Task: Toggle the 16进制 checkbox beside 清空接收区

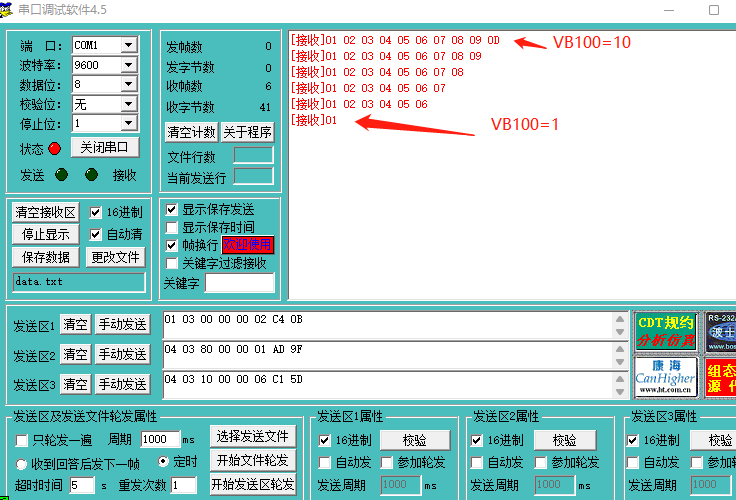Action: pos(96,213)
